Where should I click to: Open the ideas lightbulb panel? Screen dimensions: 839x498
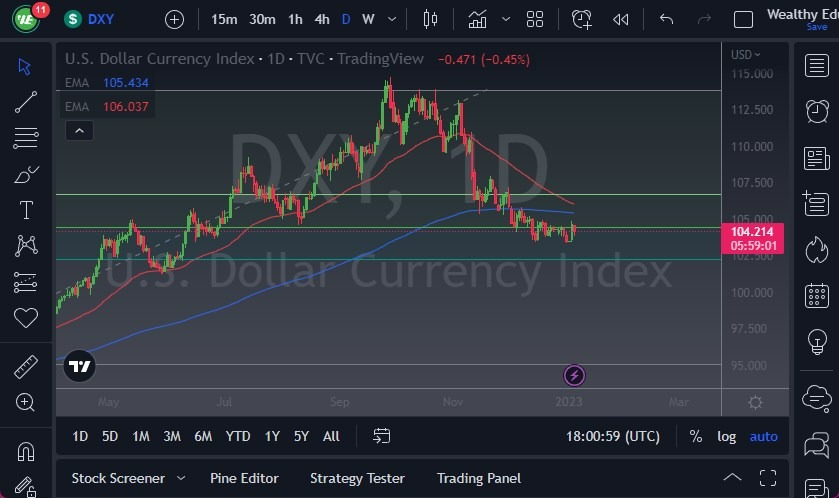[817, 341]
